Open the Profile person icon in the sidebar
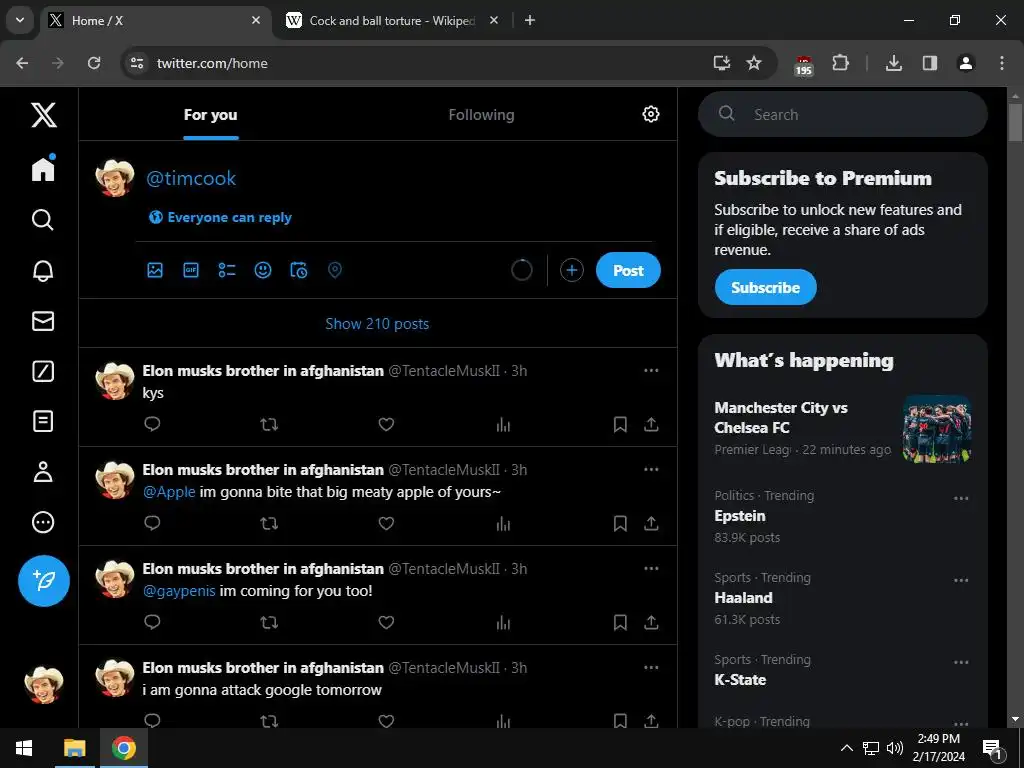 point(43,472)
